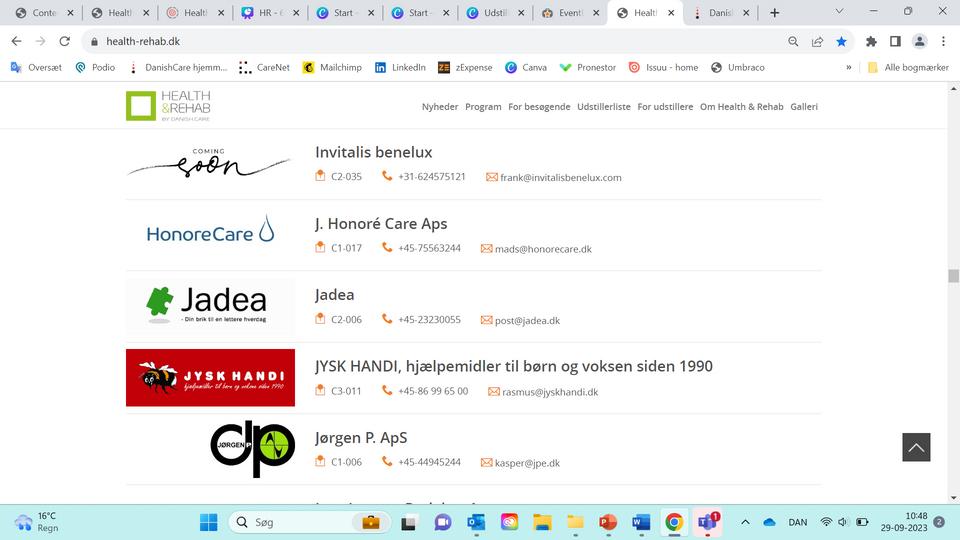Viewport: 960px width, 540px height.
Task: Open the Nyheder menu item
Action: 440,107
